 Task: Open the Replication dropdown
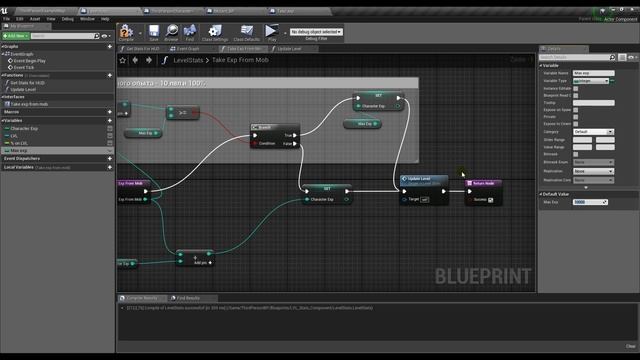593,171
